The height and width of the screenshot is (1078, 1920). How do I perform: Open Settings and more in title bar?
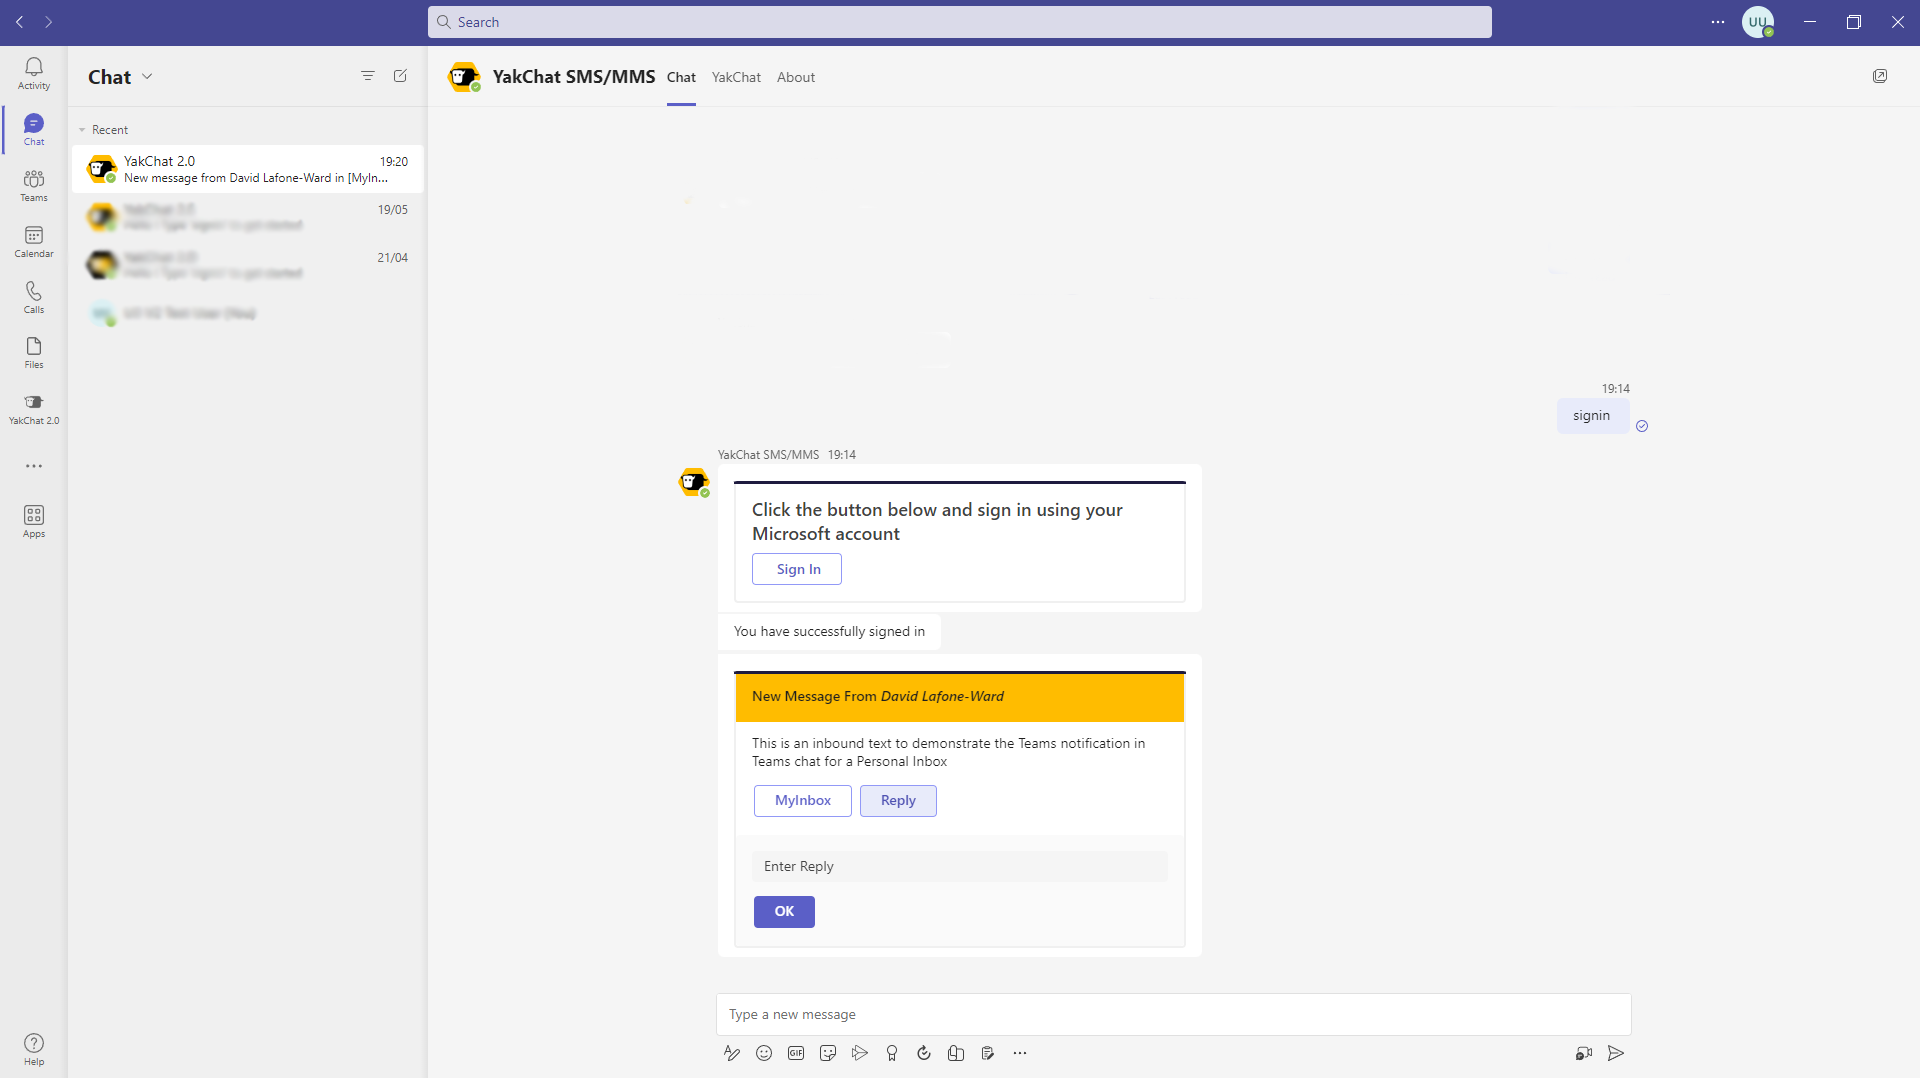(1718, 22)
